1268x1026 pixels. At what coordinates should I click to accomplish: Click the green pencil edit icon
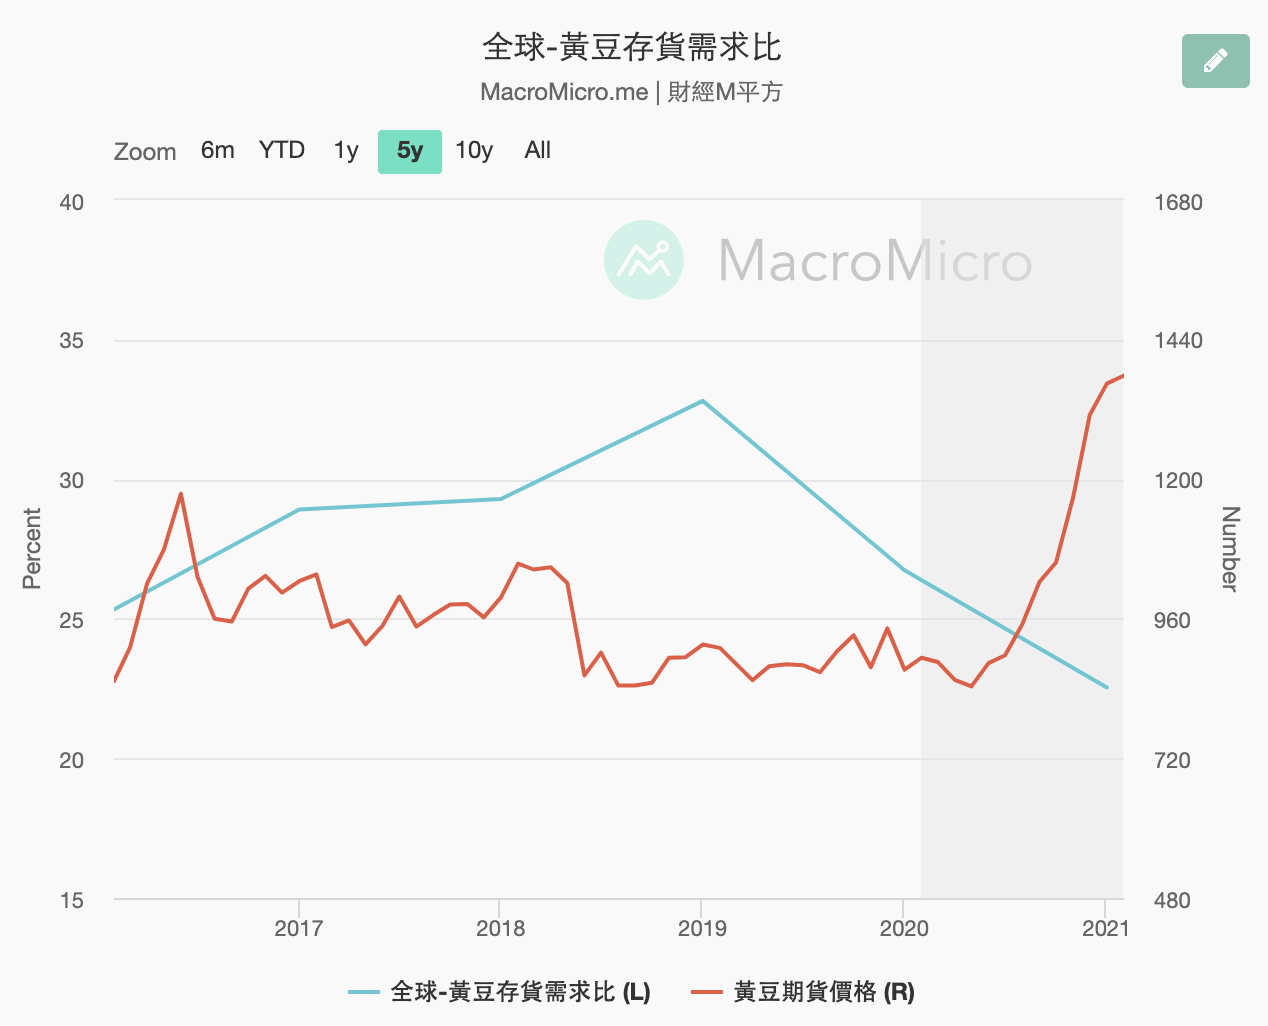click(1215, 61)
